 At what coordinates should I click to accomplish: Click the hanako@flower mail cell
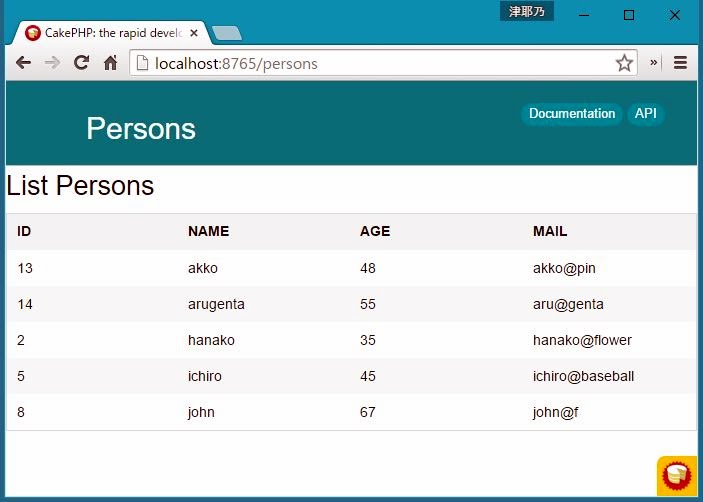[x=582, y=340]
